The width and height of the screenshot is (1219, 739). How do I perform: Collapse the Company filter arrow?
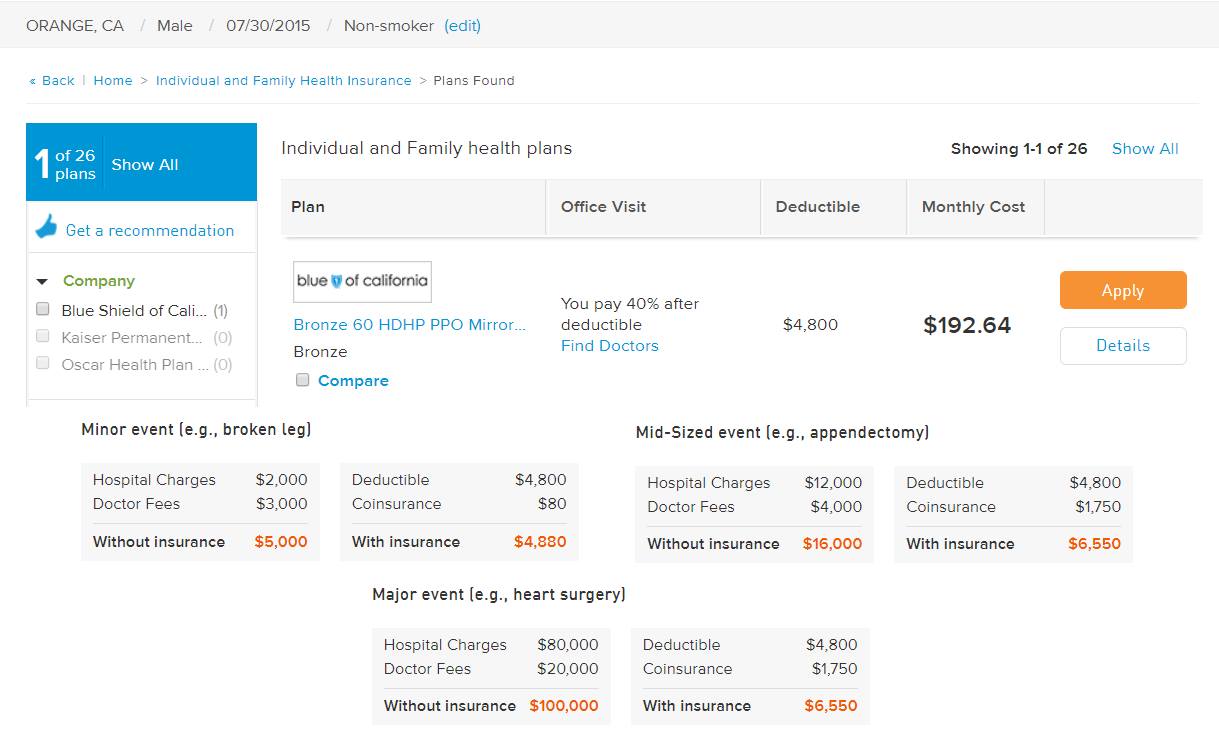pyautogui.click(x=42, y=282)
